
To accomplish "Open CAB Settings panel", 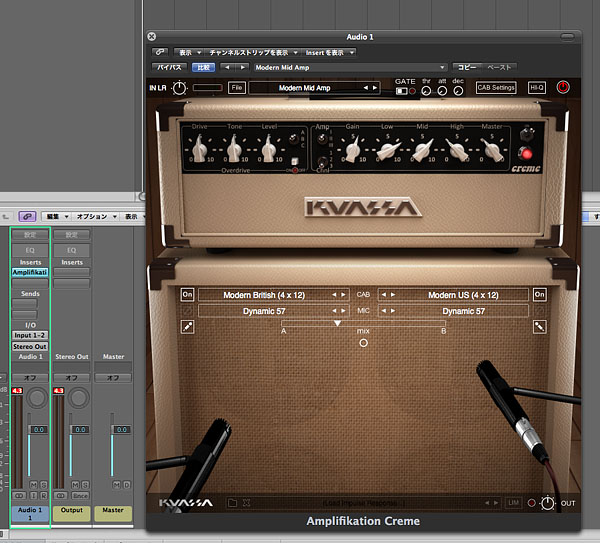I will (x=496, y=88).
